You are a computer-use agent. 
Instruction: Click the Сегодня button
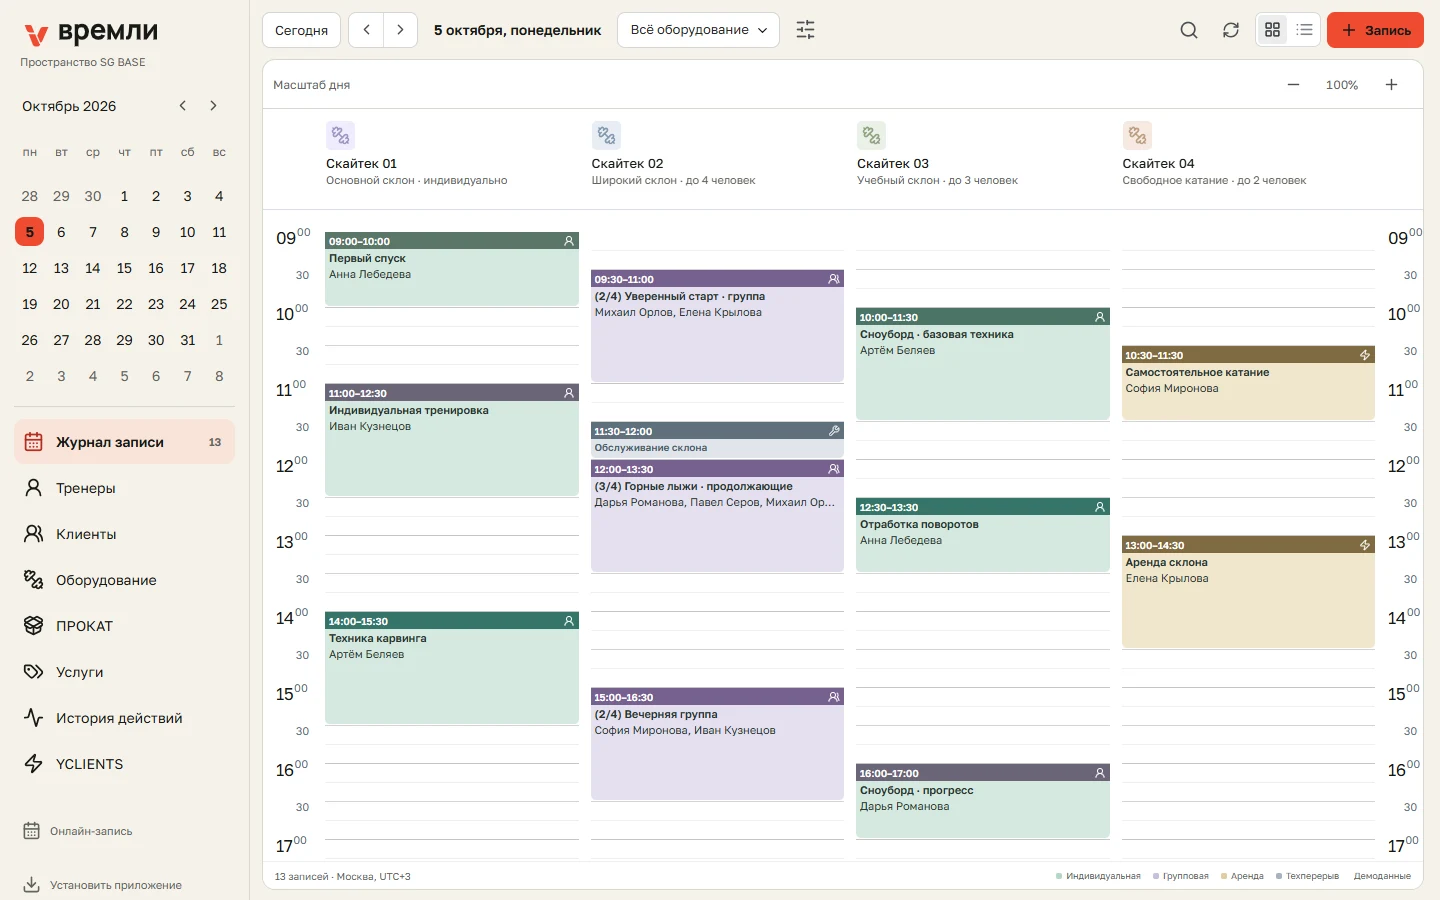point(301,30)
